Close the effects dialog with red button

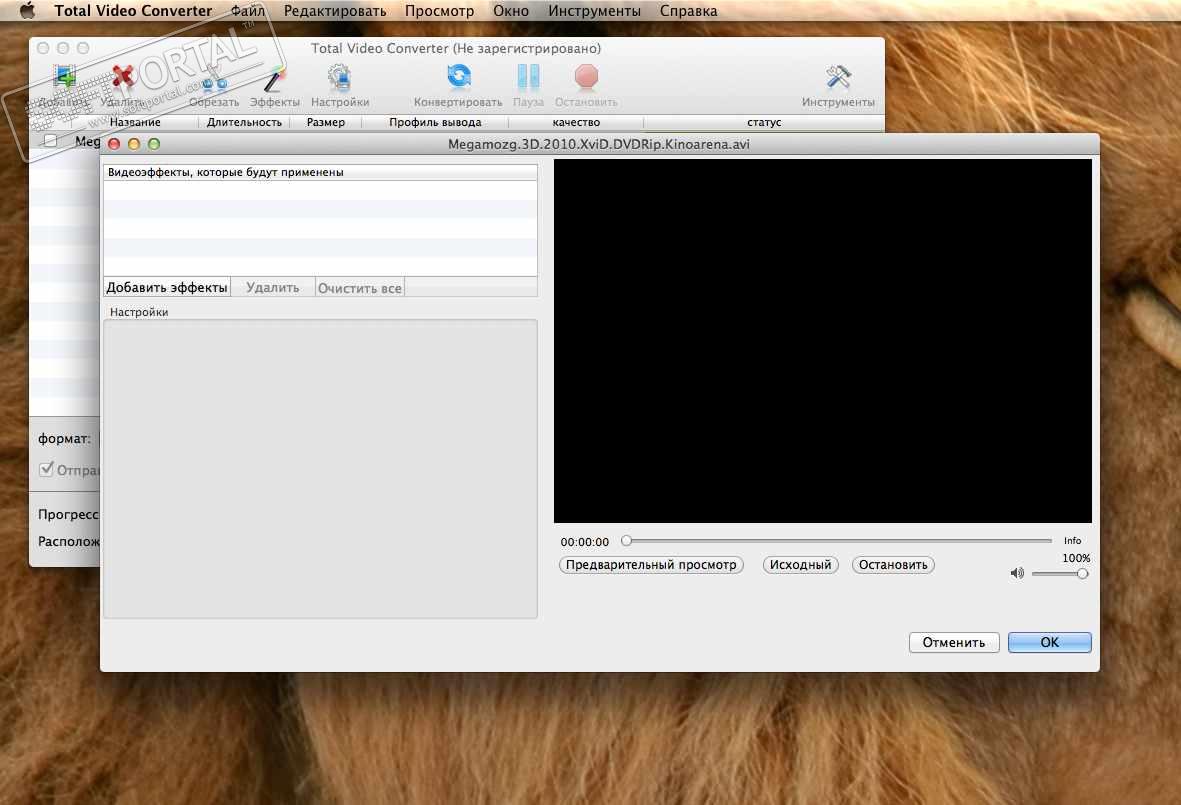pos(114,144)
